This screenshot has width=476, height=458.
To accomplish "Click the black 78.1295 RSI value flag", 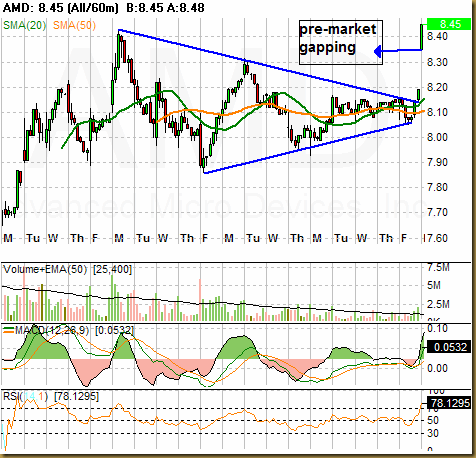I will click(449, 403).
